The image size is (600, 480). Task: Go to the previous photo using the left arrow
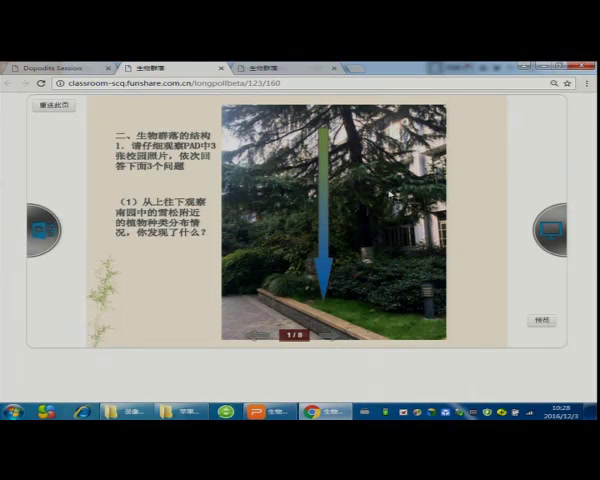click(257, 335)
